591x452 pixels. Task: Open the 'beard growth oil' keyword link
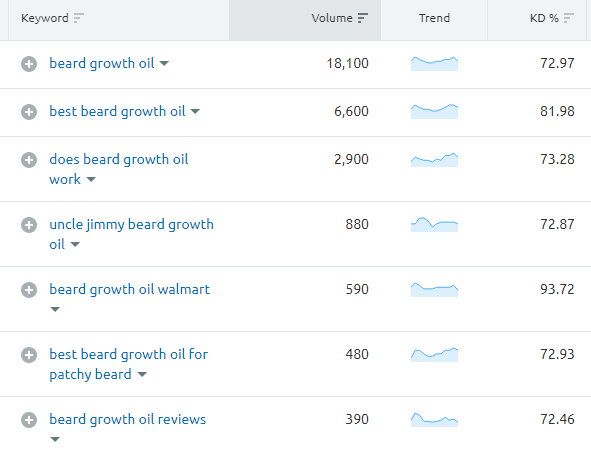tap(102, 63)
